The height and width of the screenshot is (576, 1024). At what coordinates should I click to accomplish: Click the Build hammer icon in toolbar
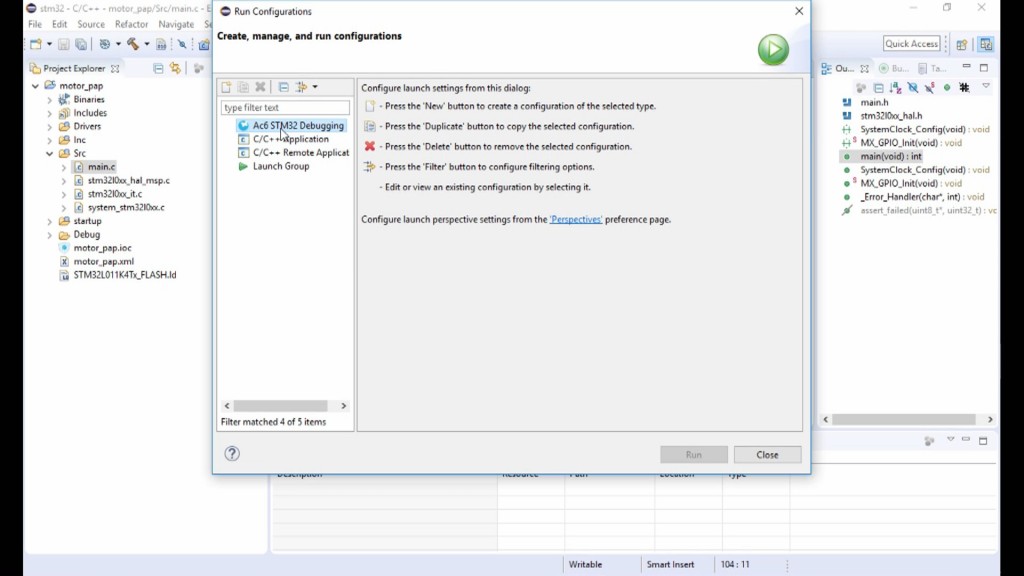point(132,44)
